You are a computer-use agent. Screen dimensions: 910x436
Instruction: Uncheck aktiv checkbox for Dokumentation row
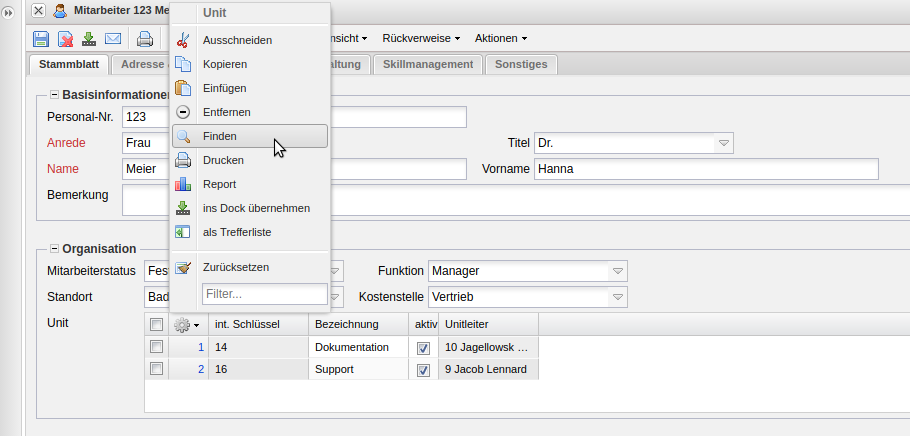click(423, 348)
